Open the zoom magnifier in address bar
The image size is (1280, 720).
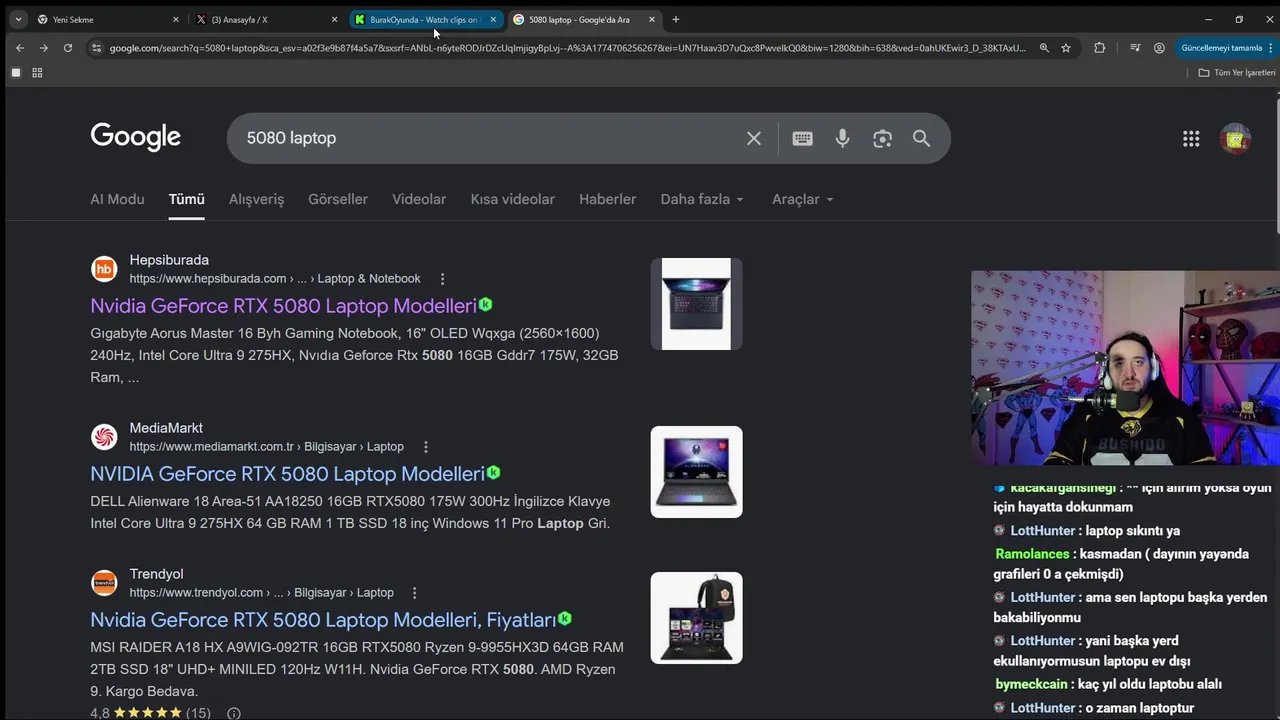pyautogui.click(x=1044, y=48)
